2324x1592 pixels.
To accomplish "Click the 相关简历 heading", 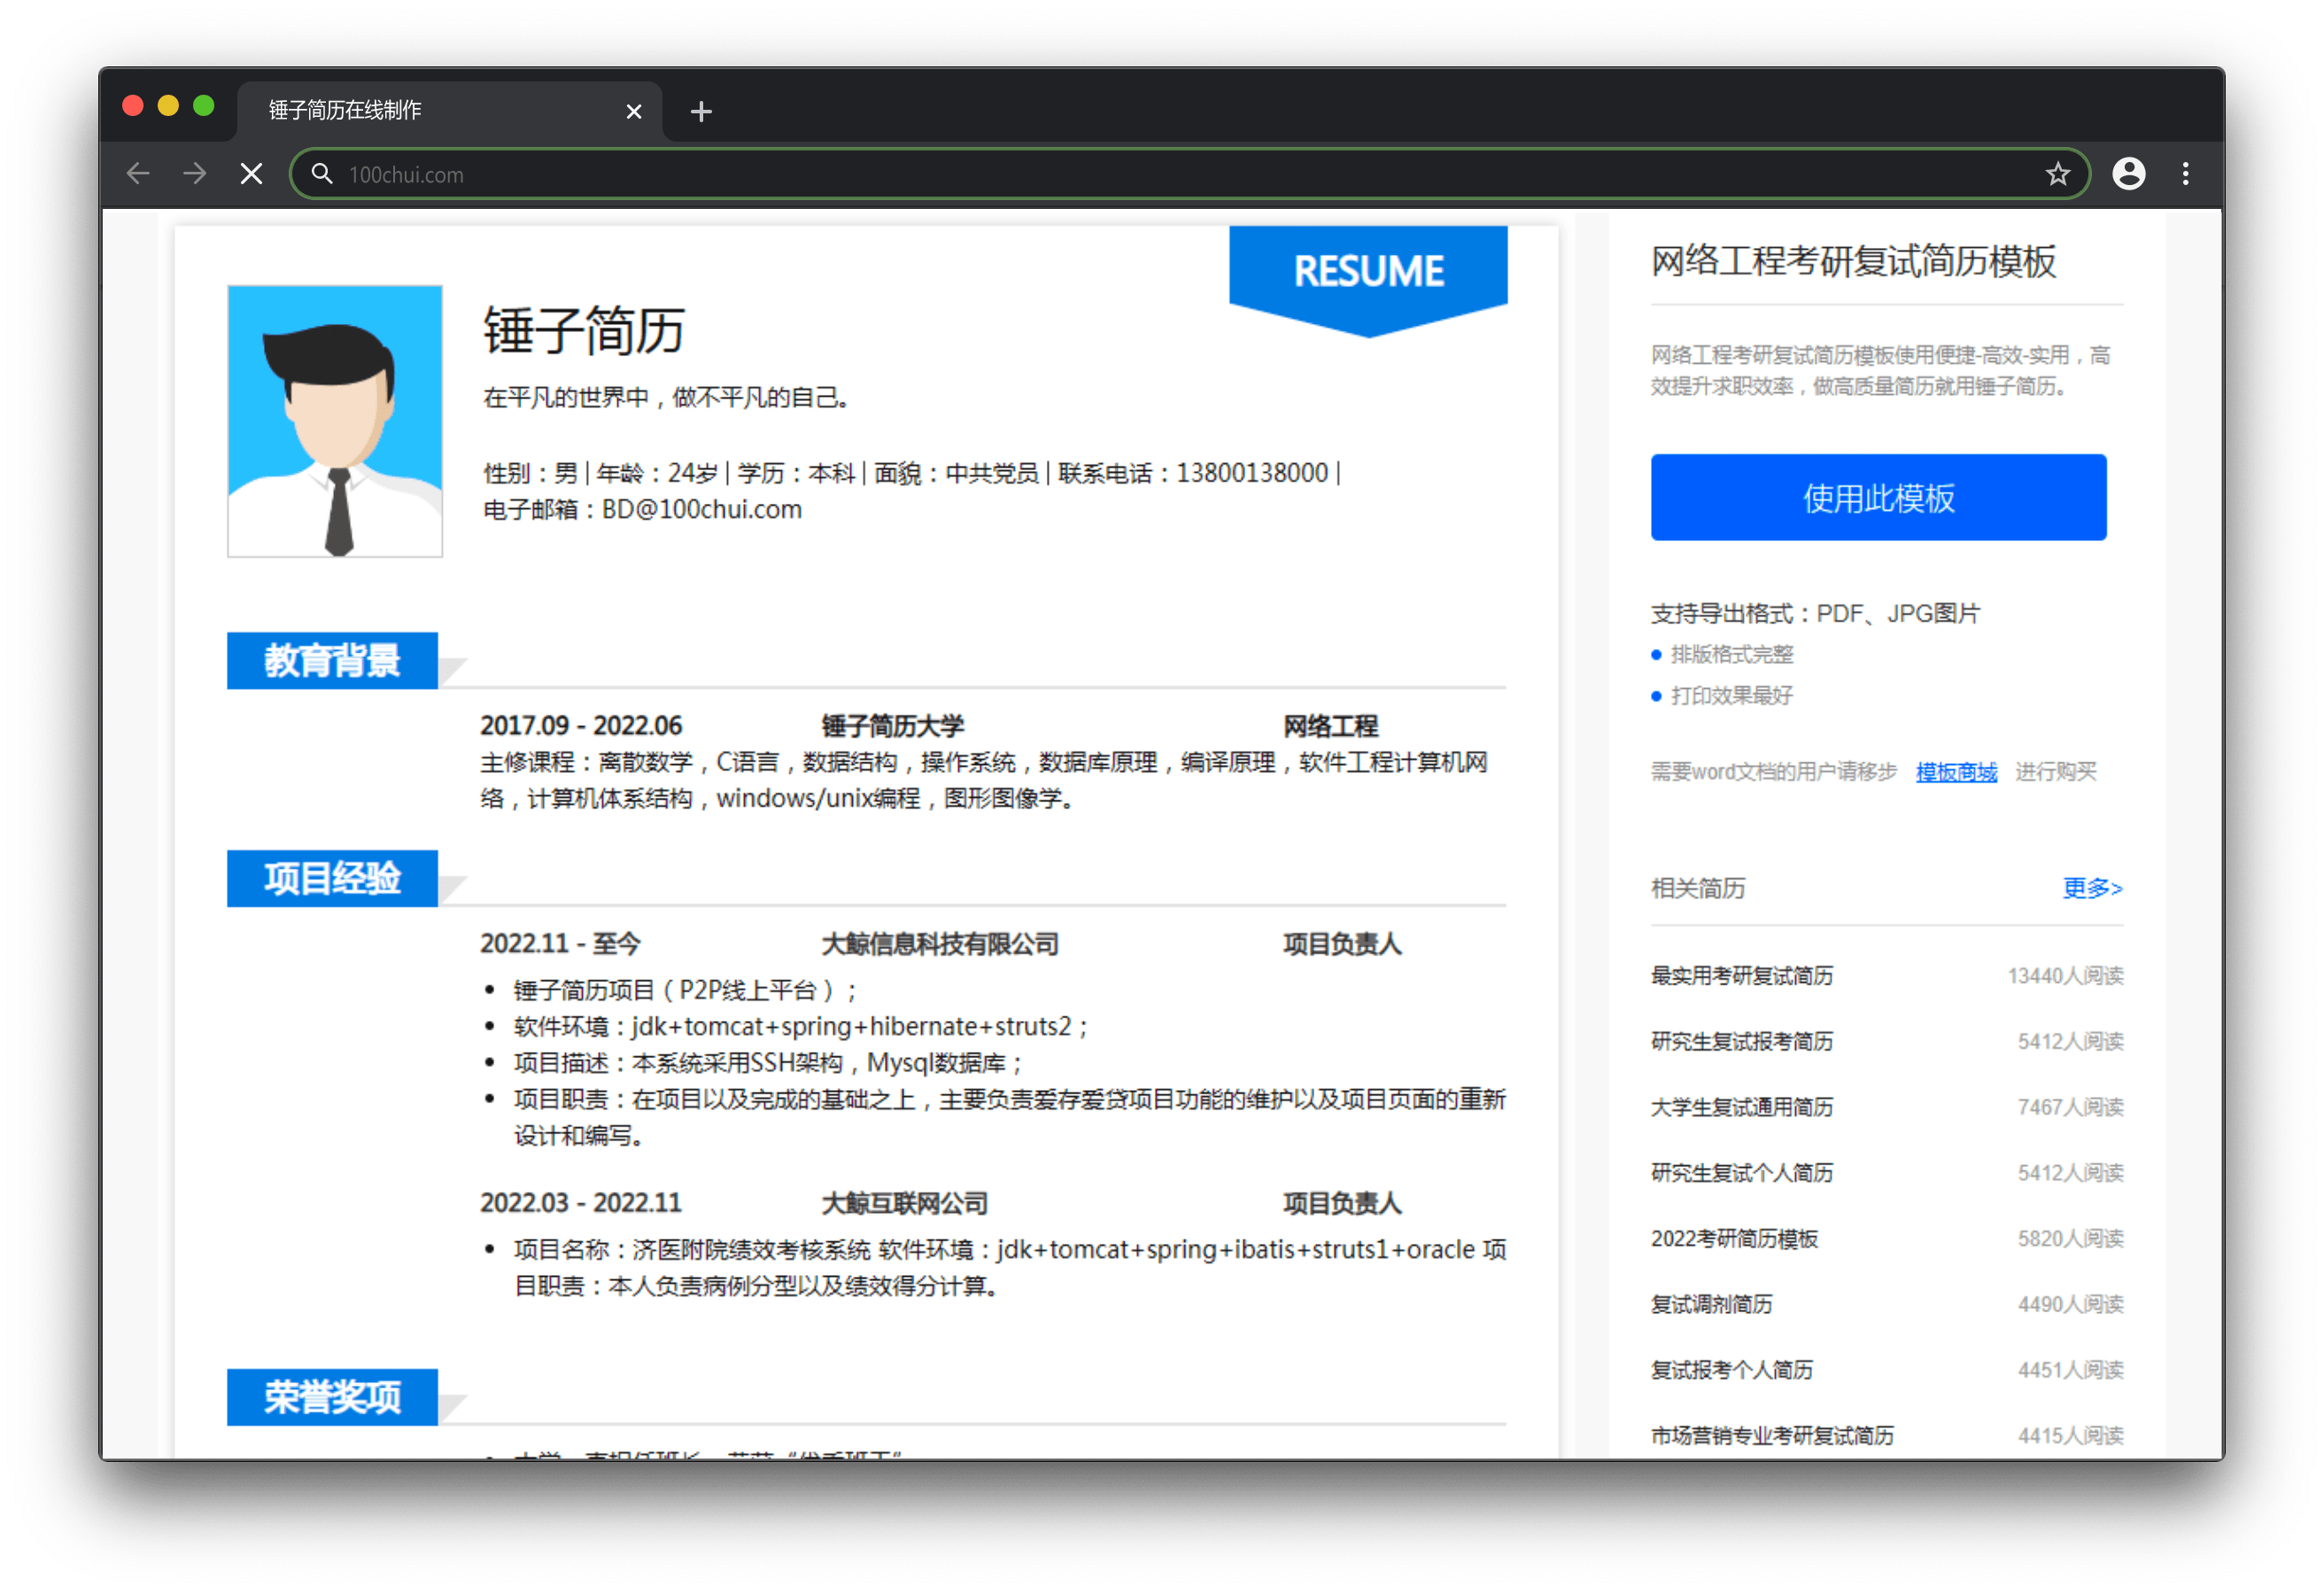I will click(x=1698, y=888).
